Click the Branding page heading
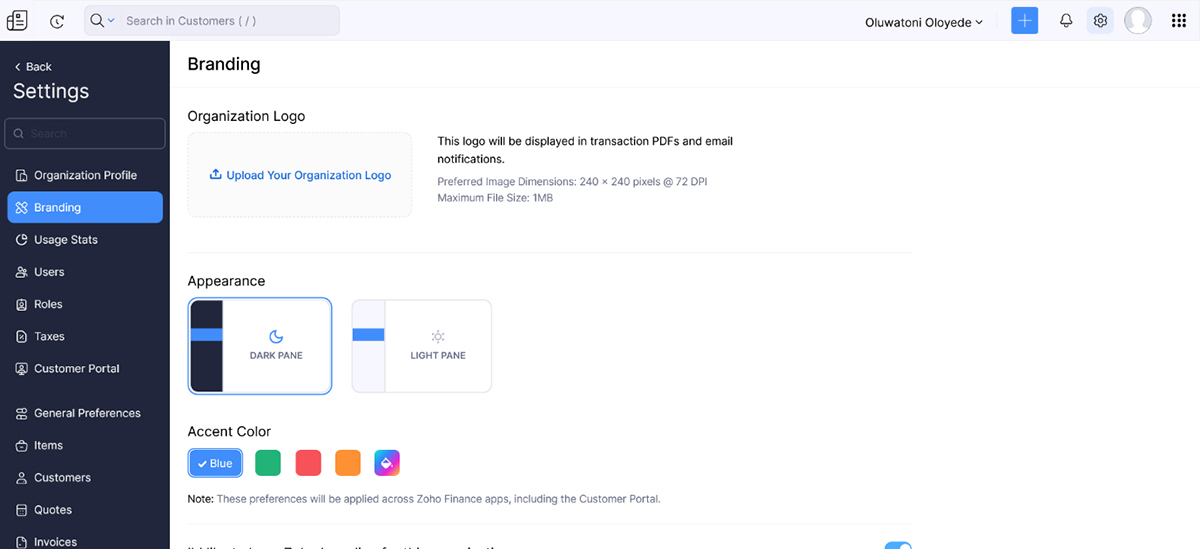1200x549 pixels. (x=224, y=64)
